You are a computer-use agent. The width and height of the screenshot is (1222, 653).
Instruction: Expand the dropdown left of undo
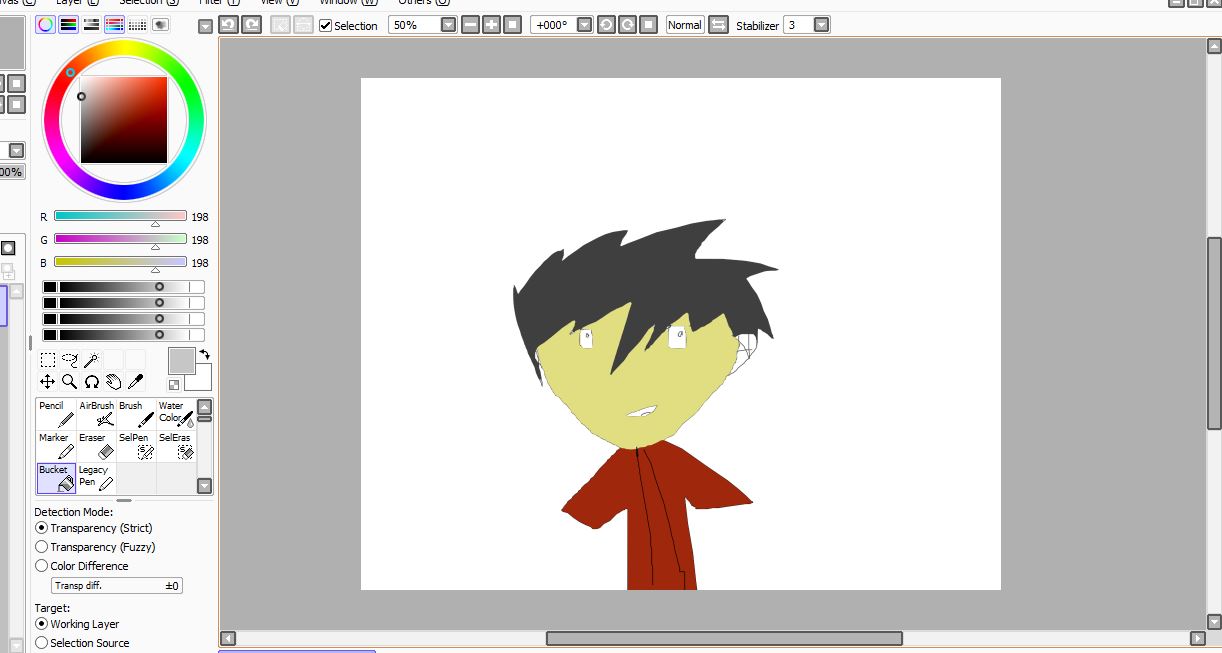coord(206,26)
